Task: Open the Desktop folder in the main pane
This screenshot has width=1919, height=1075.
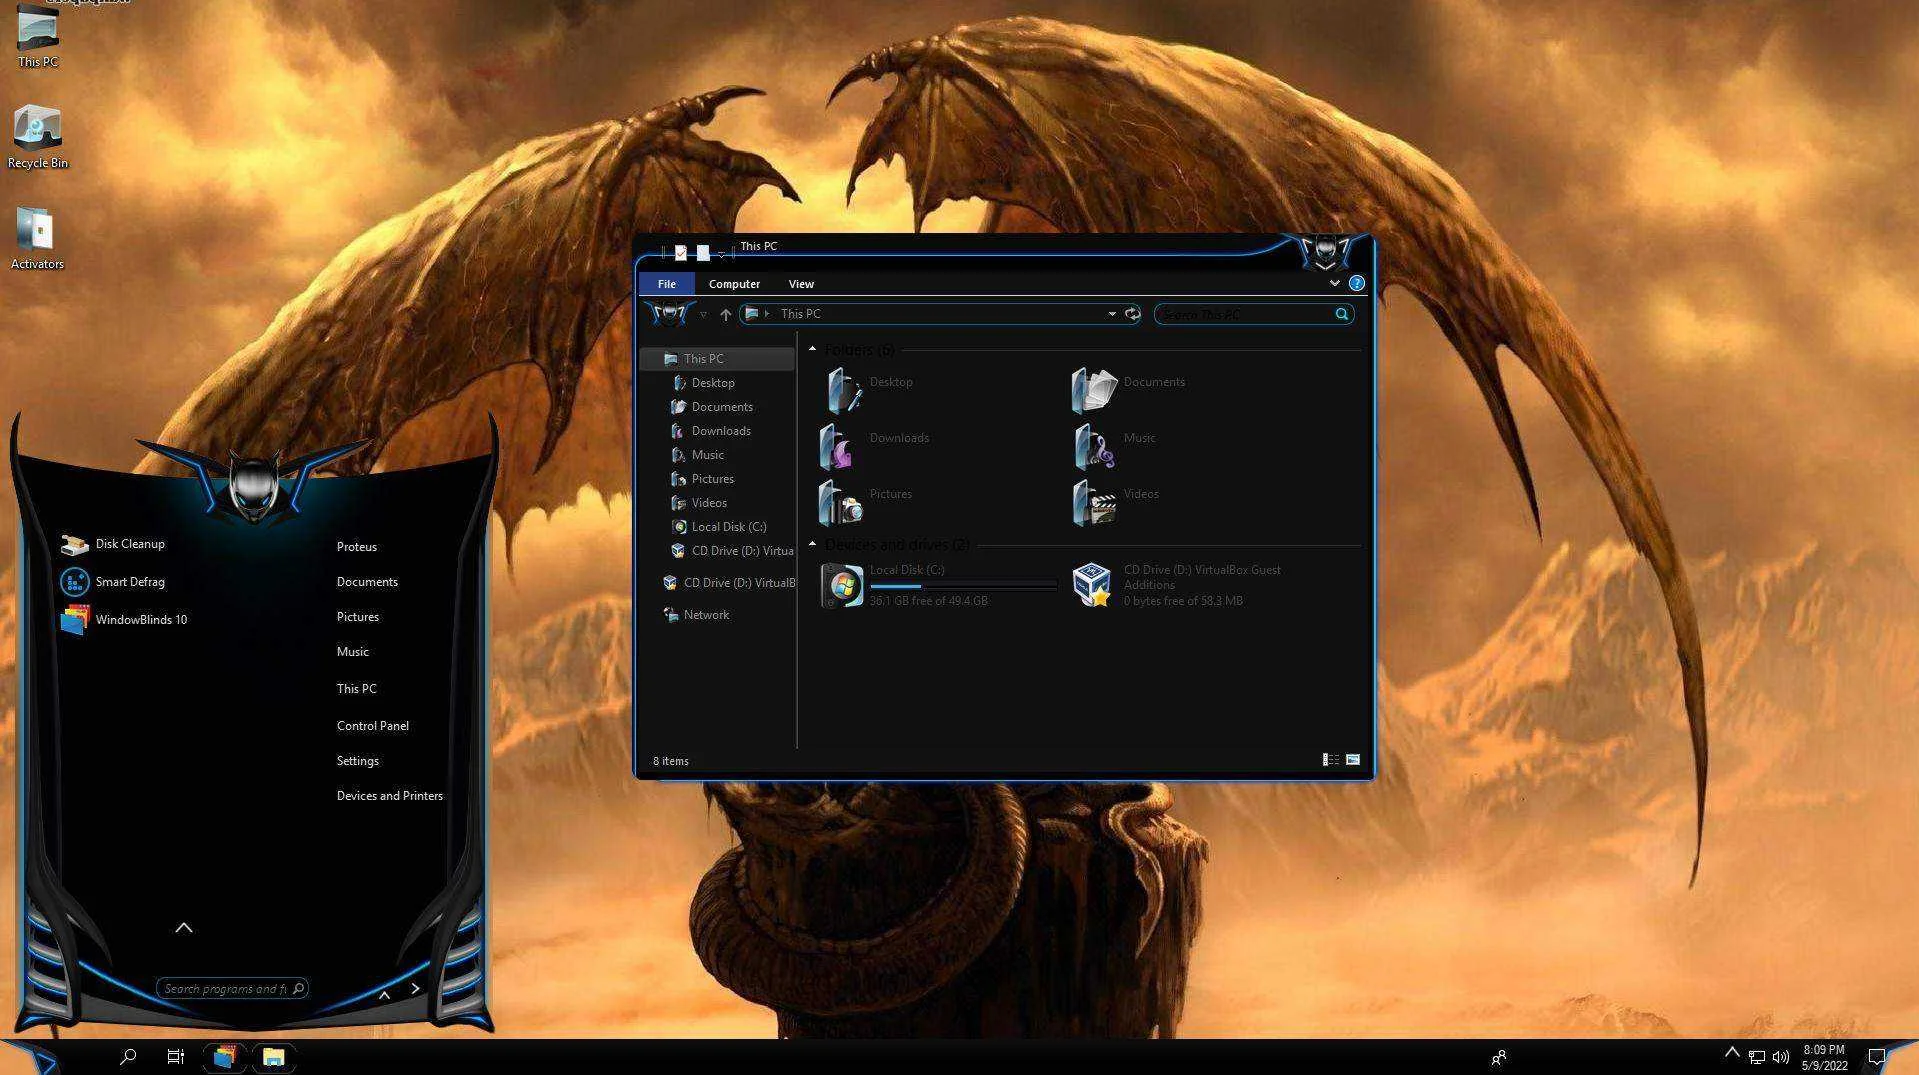Action: tap(868, 390)
